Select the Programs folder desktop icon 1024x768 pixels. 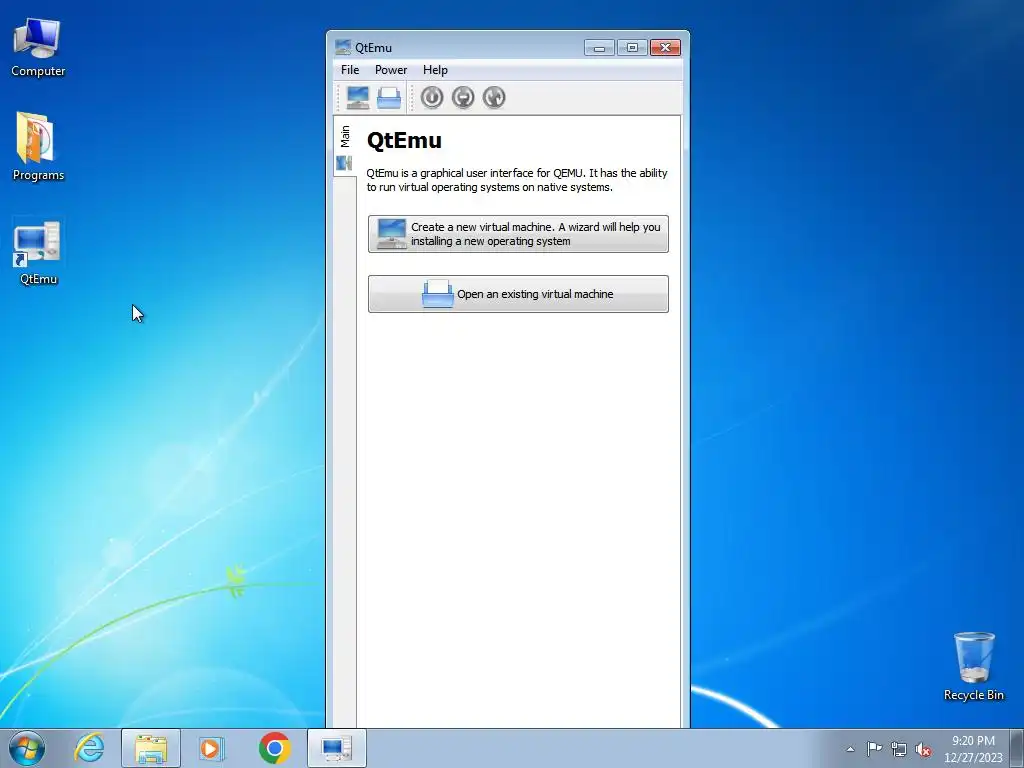pyautogui.click(x=38, y=148)
